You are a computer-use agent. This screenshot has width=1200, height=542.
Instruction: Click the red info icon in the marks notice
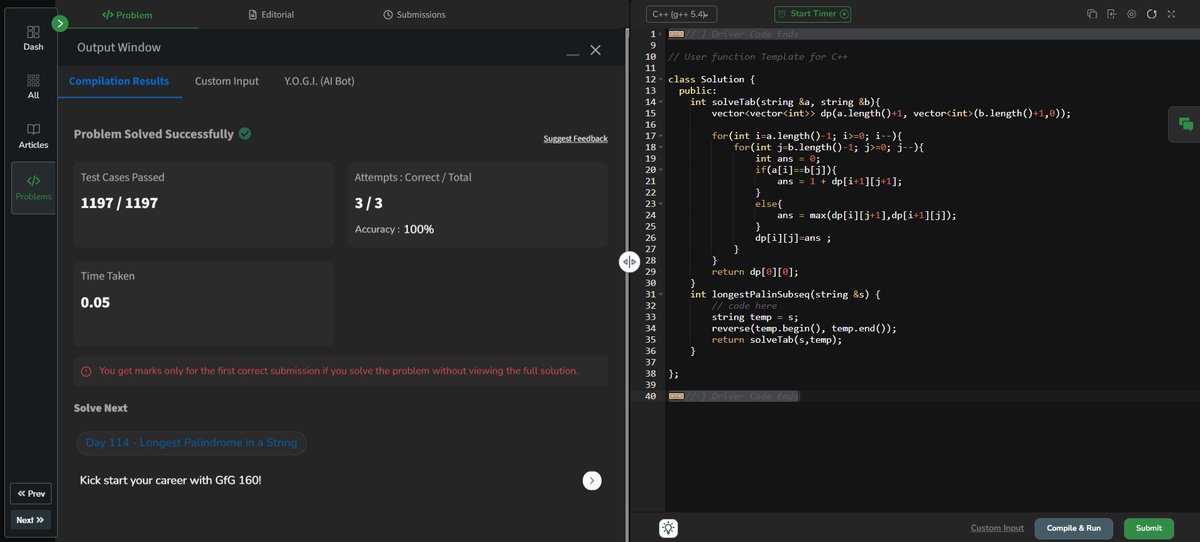[86, 371]
